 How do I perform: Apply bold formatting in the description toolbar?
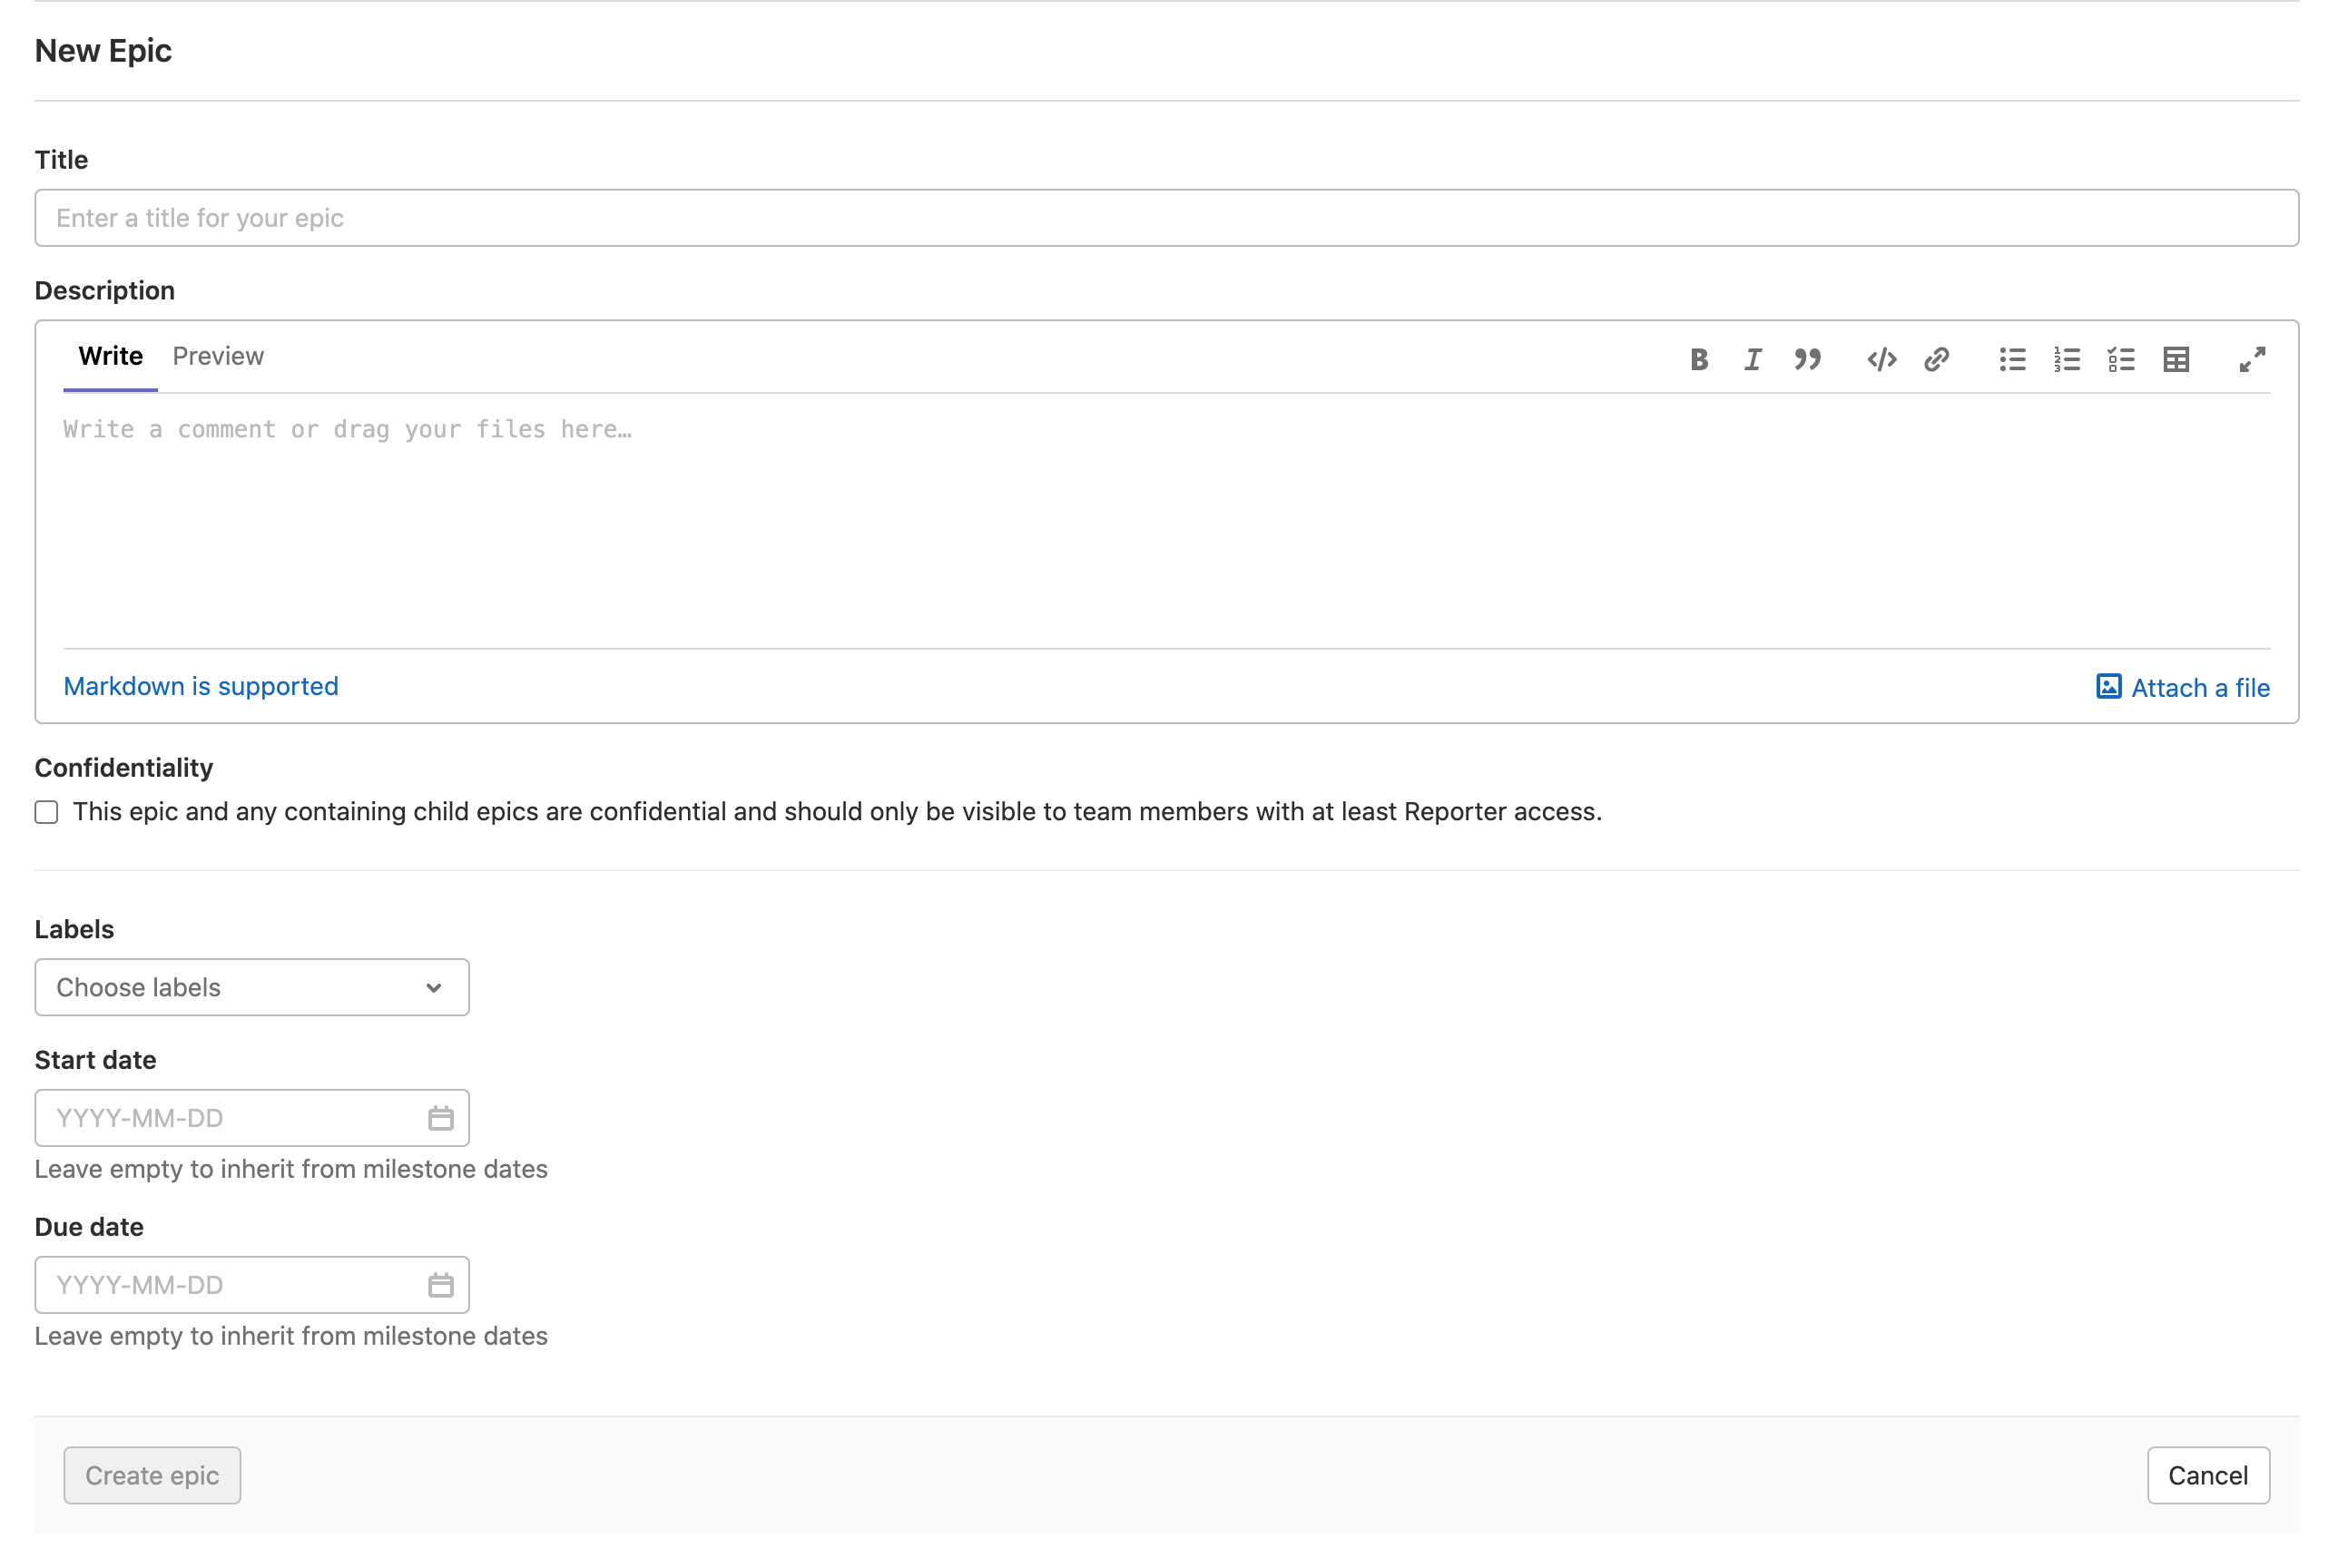point(1698,359)
